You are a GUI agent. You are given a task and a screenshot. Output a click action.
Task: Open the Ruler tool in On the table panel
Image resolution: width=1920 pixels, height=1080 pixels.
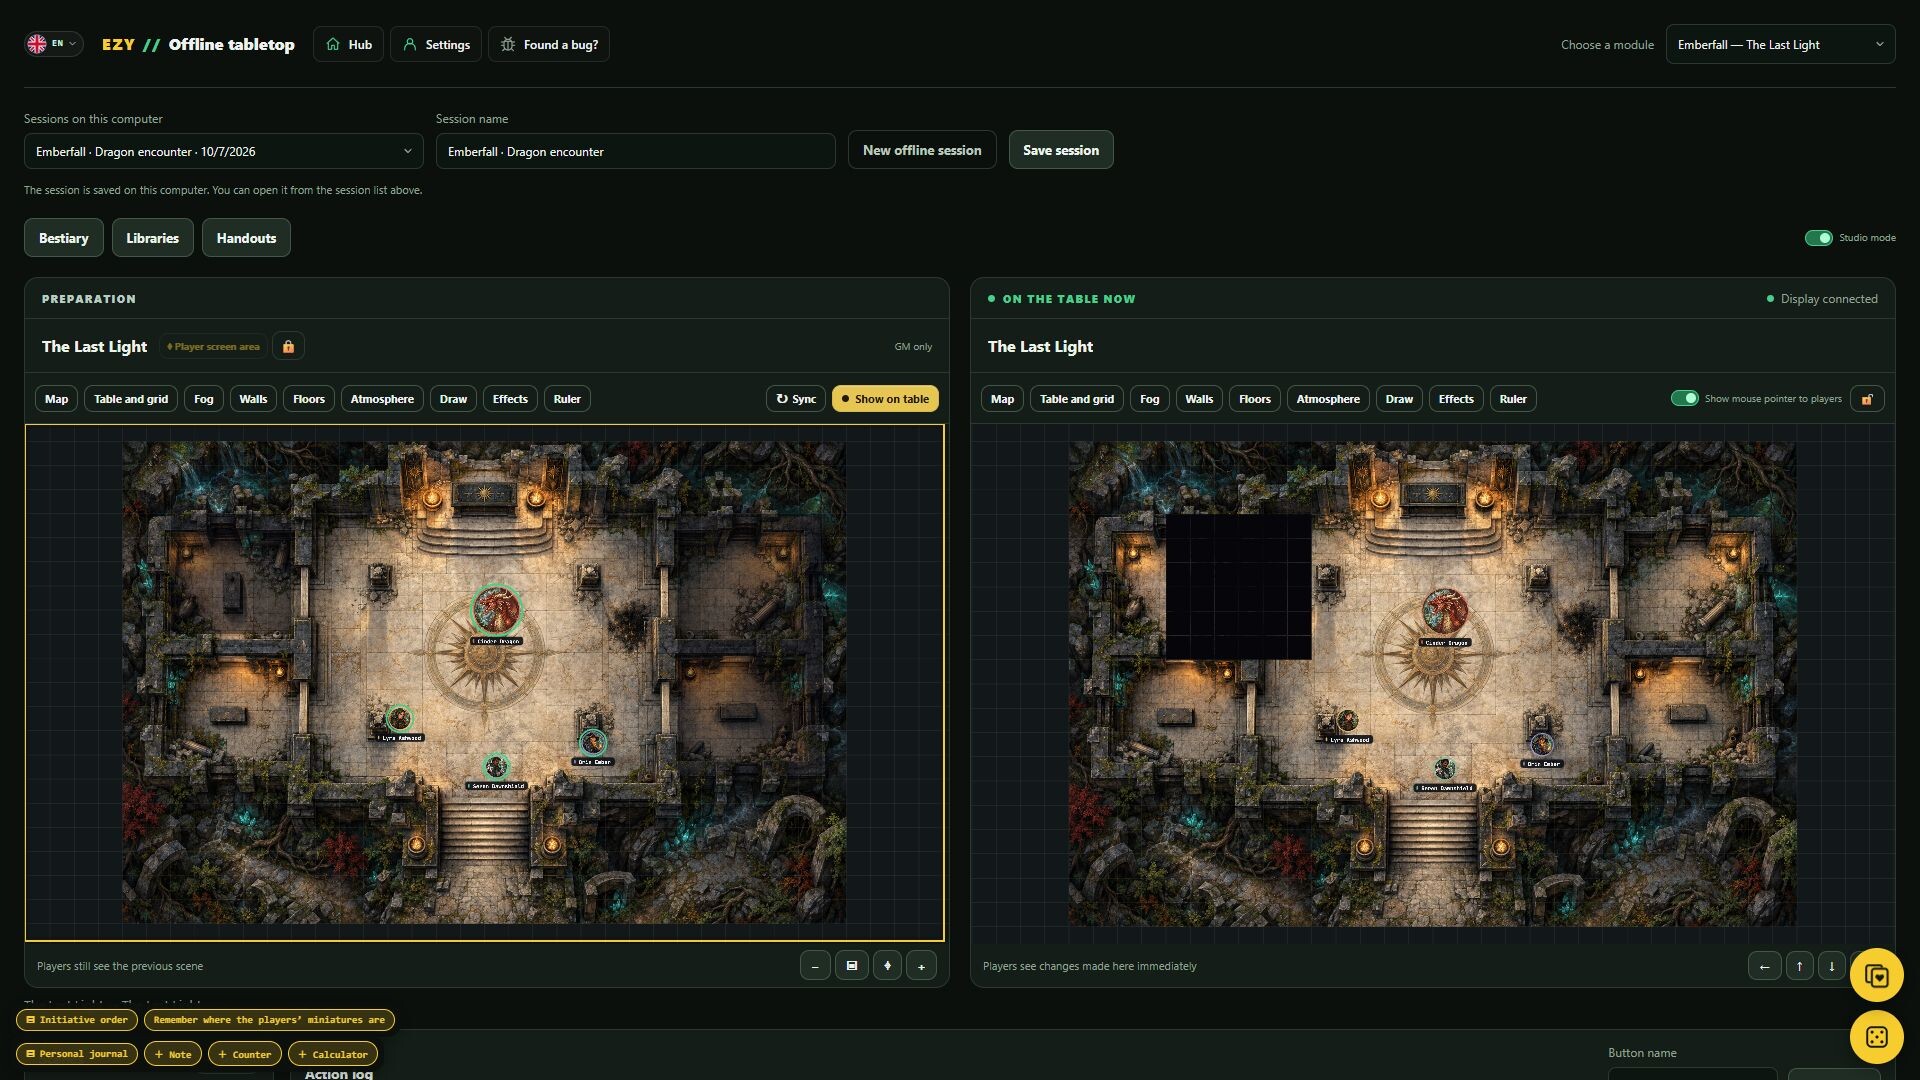coord(1513,399)
